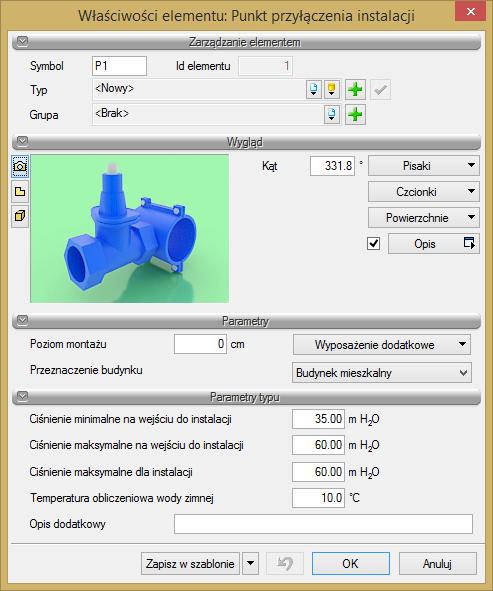
Task: Click the blue valve preview image
Action: coord(129,228)
